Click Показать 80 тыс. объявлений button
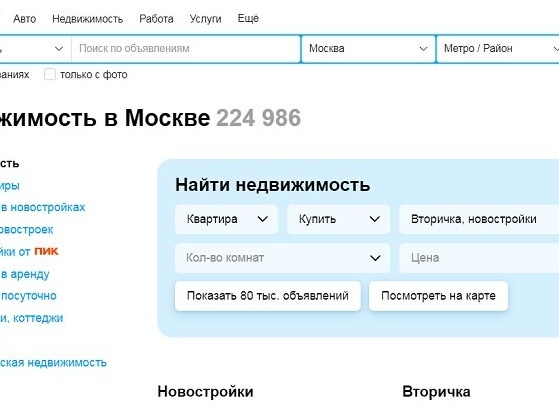Image resolution: width=559 pixels, height=406 pixels. pyautogui.click(x=268, y=296)
